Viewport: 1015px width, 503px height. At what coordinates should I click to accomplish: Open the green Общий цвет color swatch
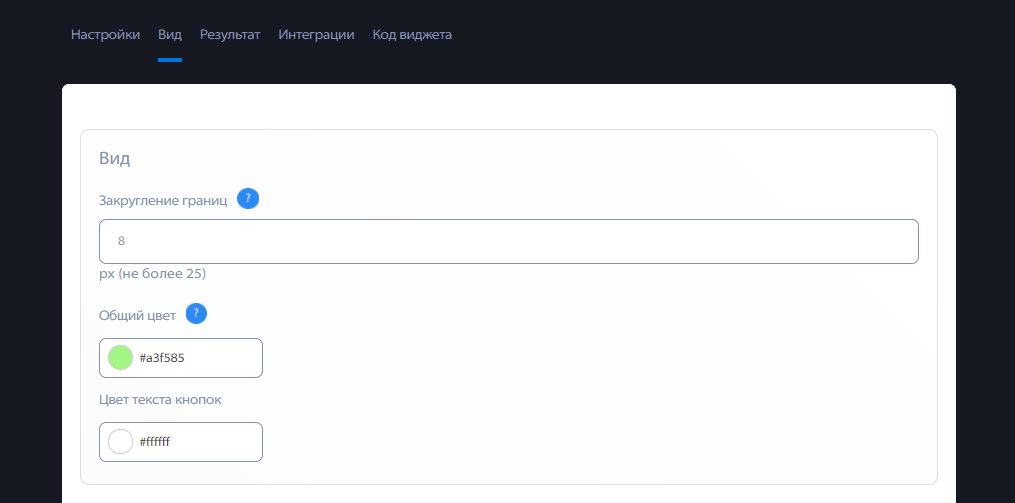(120, 357)
